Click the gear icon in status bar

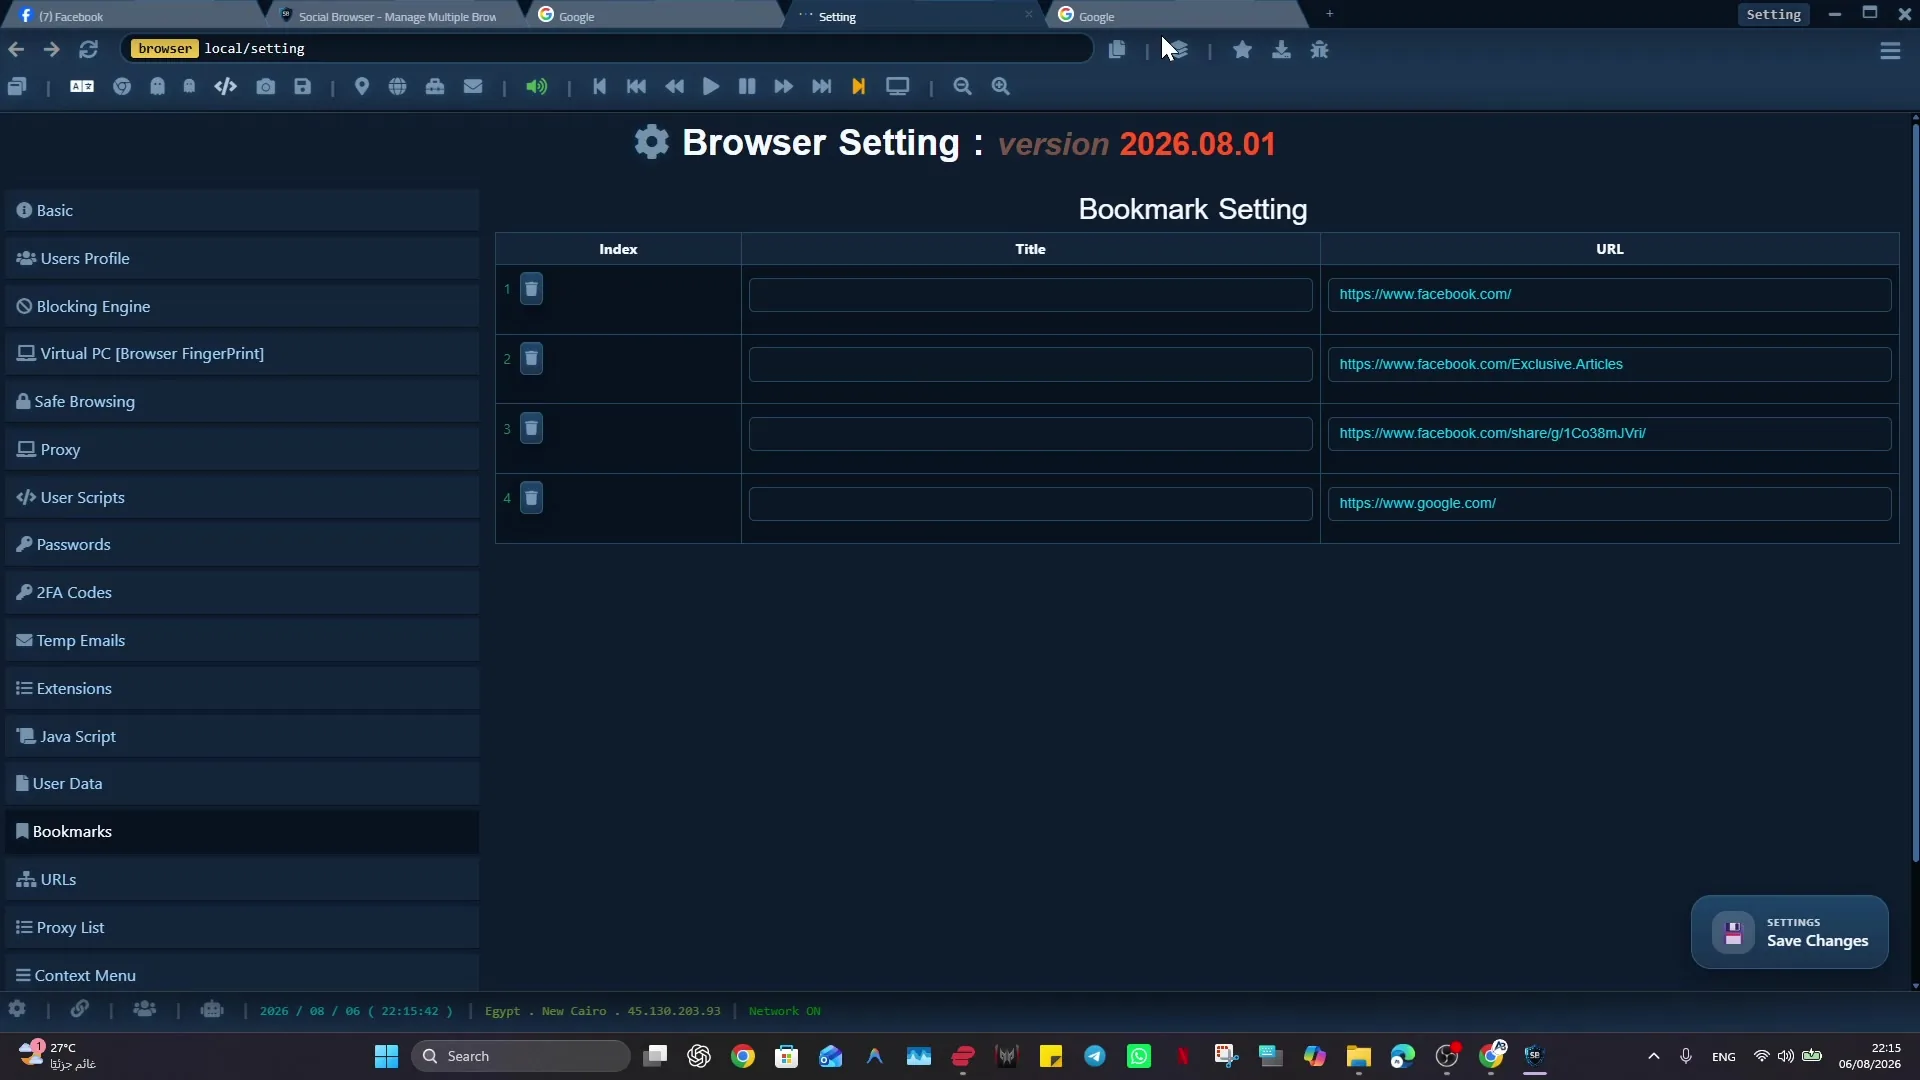pyautogui.click(x=17, y=1010)
